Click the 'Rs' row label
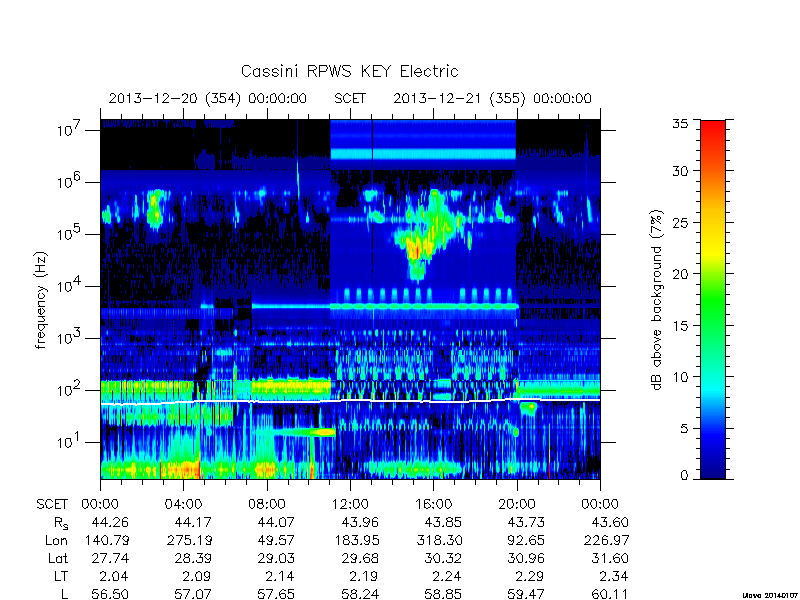This screenshot has width=800, height=600. pos(61,523)
